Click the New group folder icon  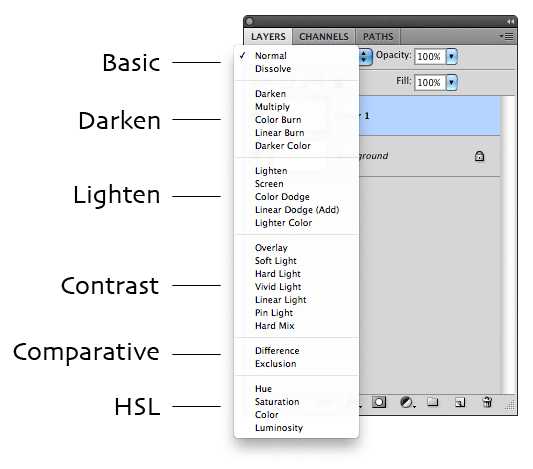(432, 402)
